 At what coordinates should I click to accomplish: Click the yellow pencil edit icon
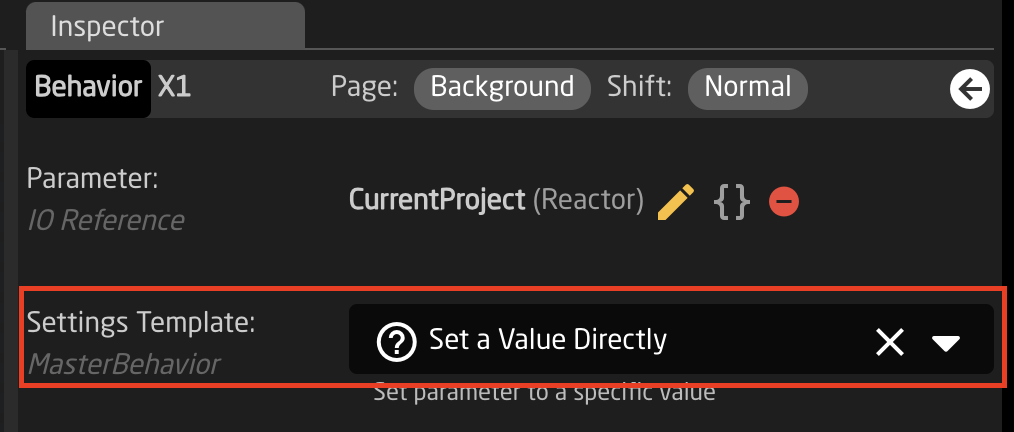[676, 202]
